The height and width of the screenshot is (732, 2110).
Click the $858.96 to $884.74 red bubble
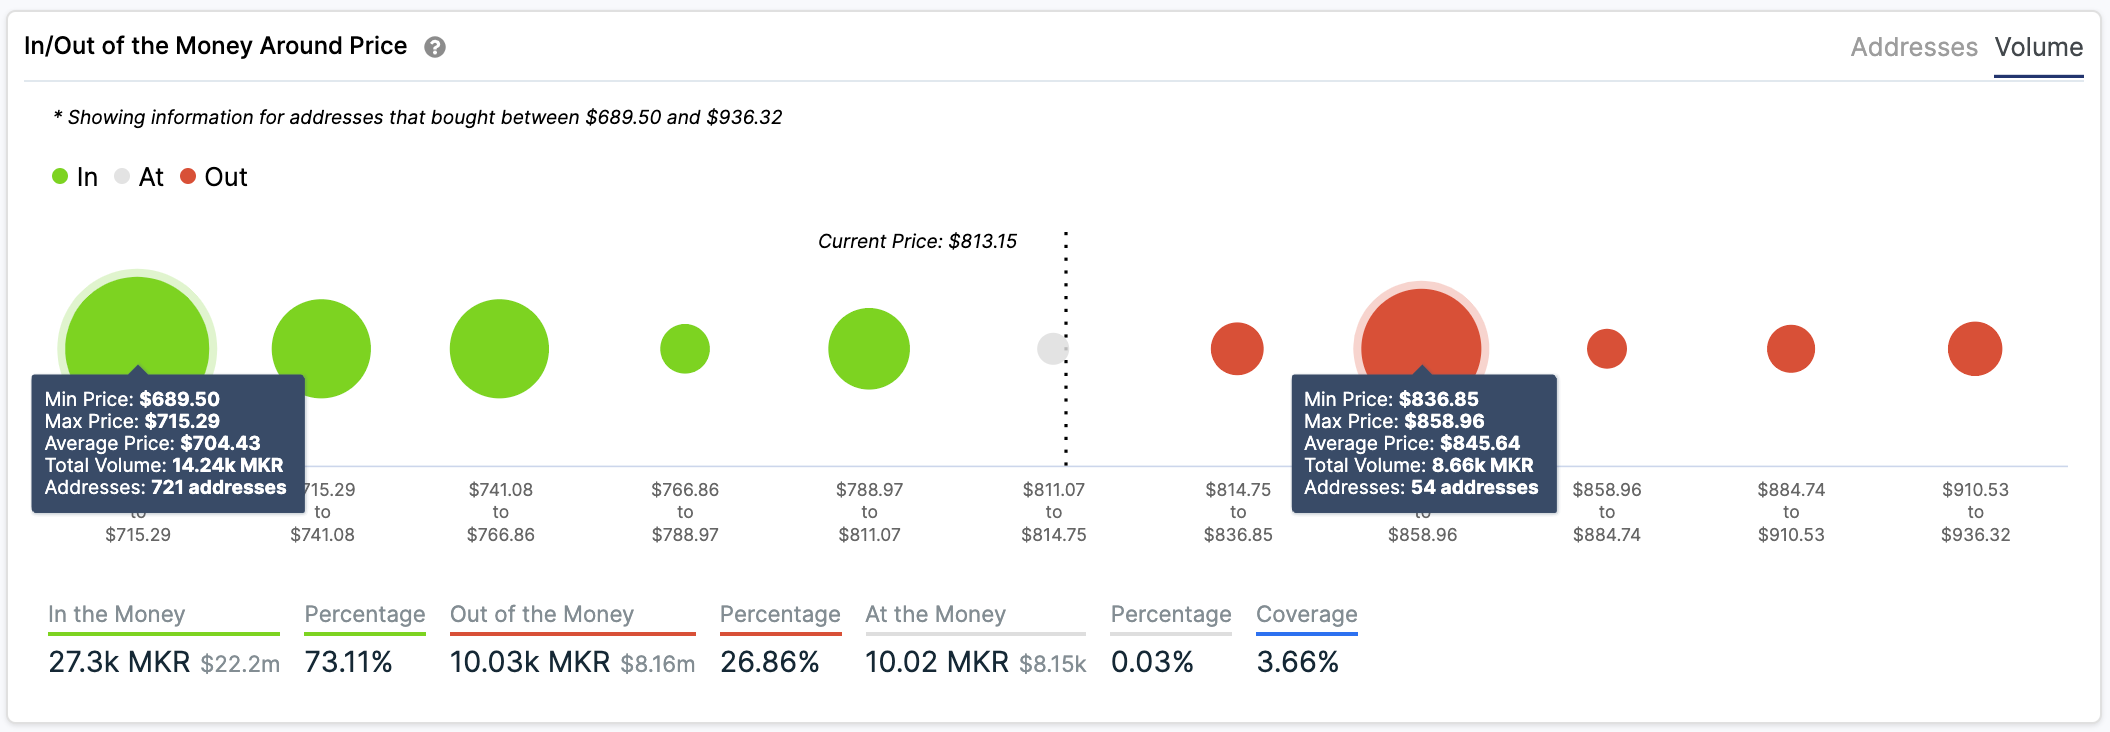tap(1607, 349)
